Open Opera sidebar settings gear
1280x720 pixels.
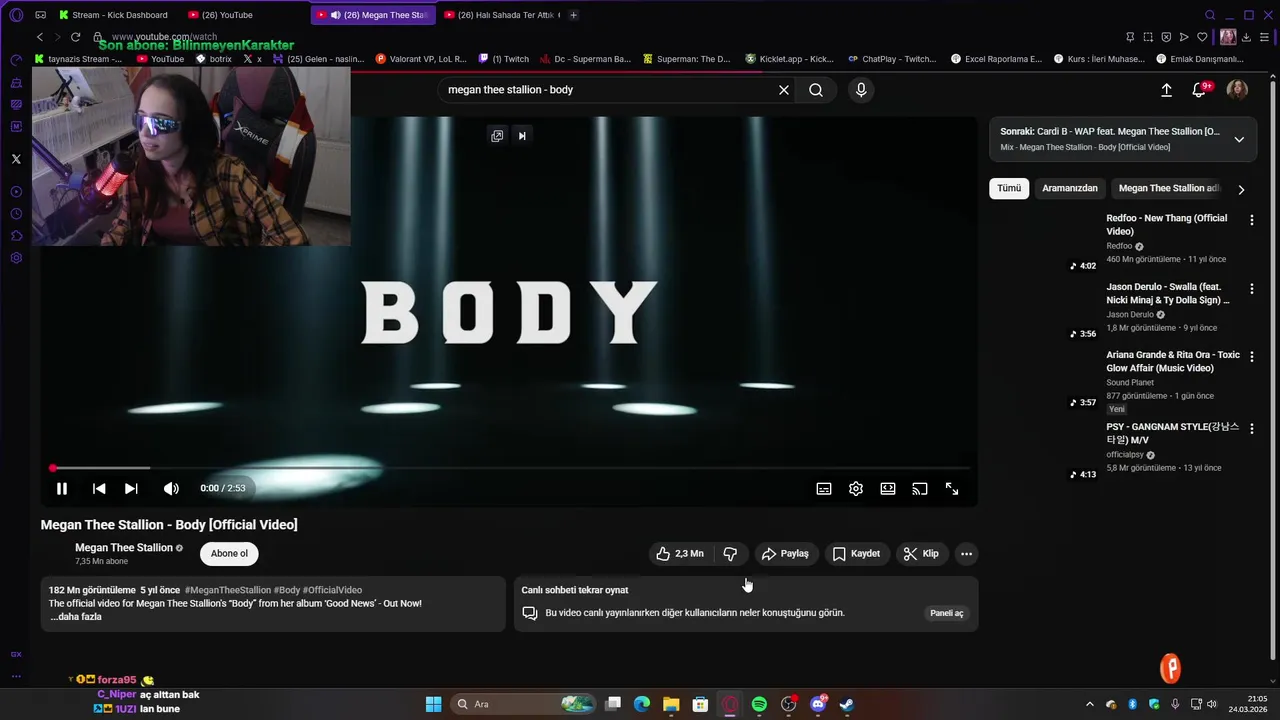coord(16,258)
